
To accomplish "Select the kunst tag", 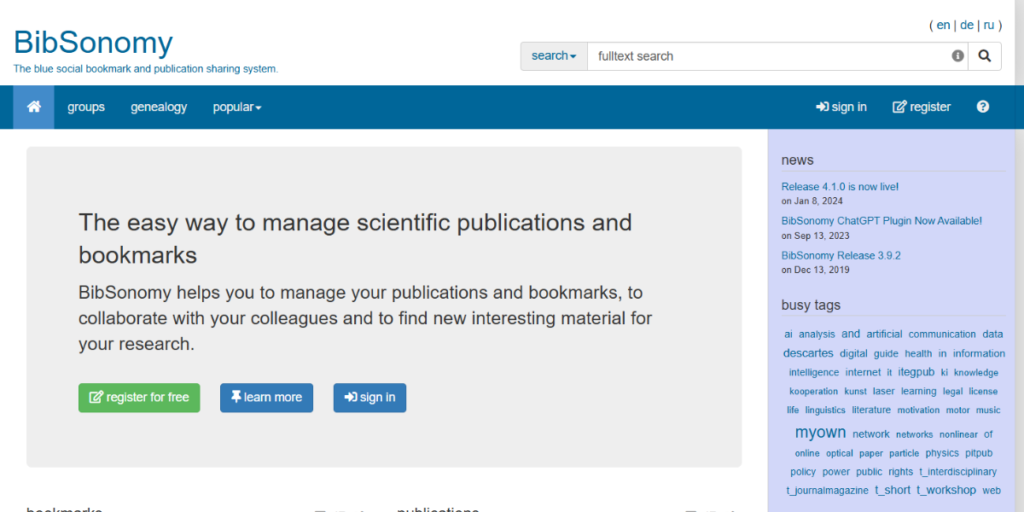I will pyautogui.click(x=856, y=392).
